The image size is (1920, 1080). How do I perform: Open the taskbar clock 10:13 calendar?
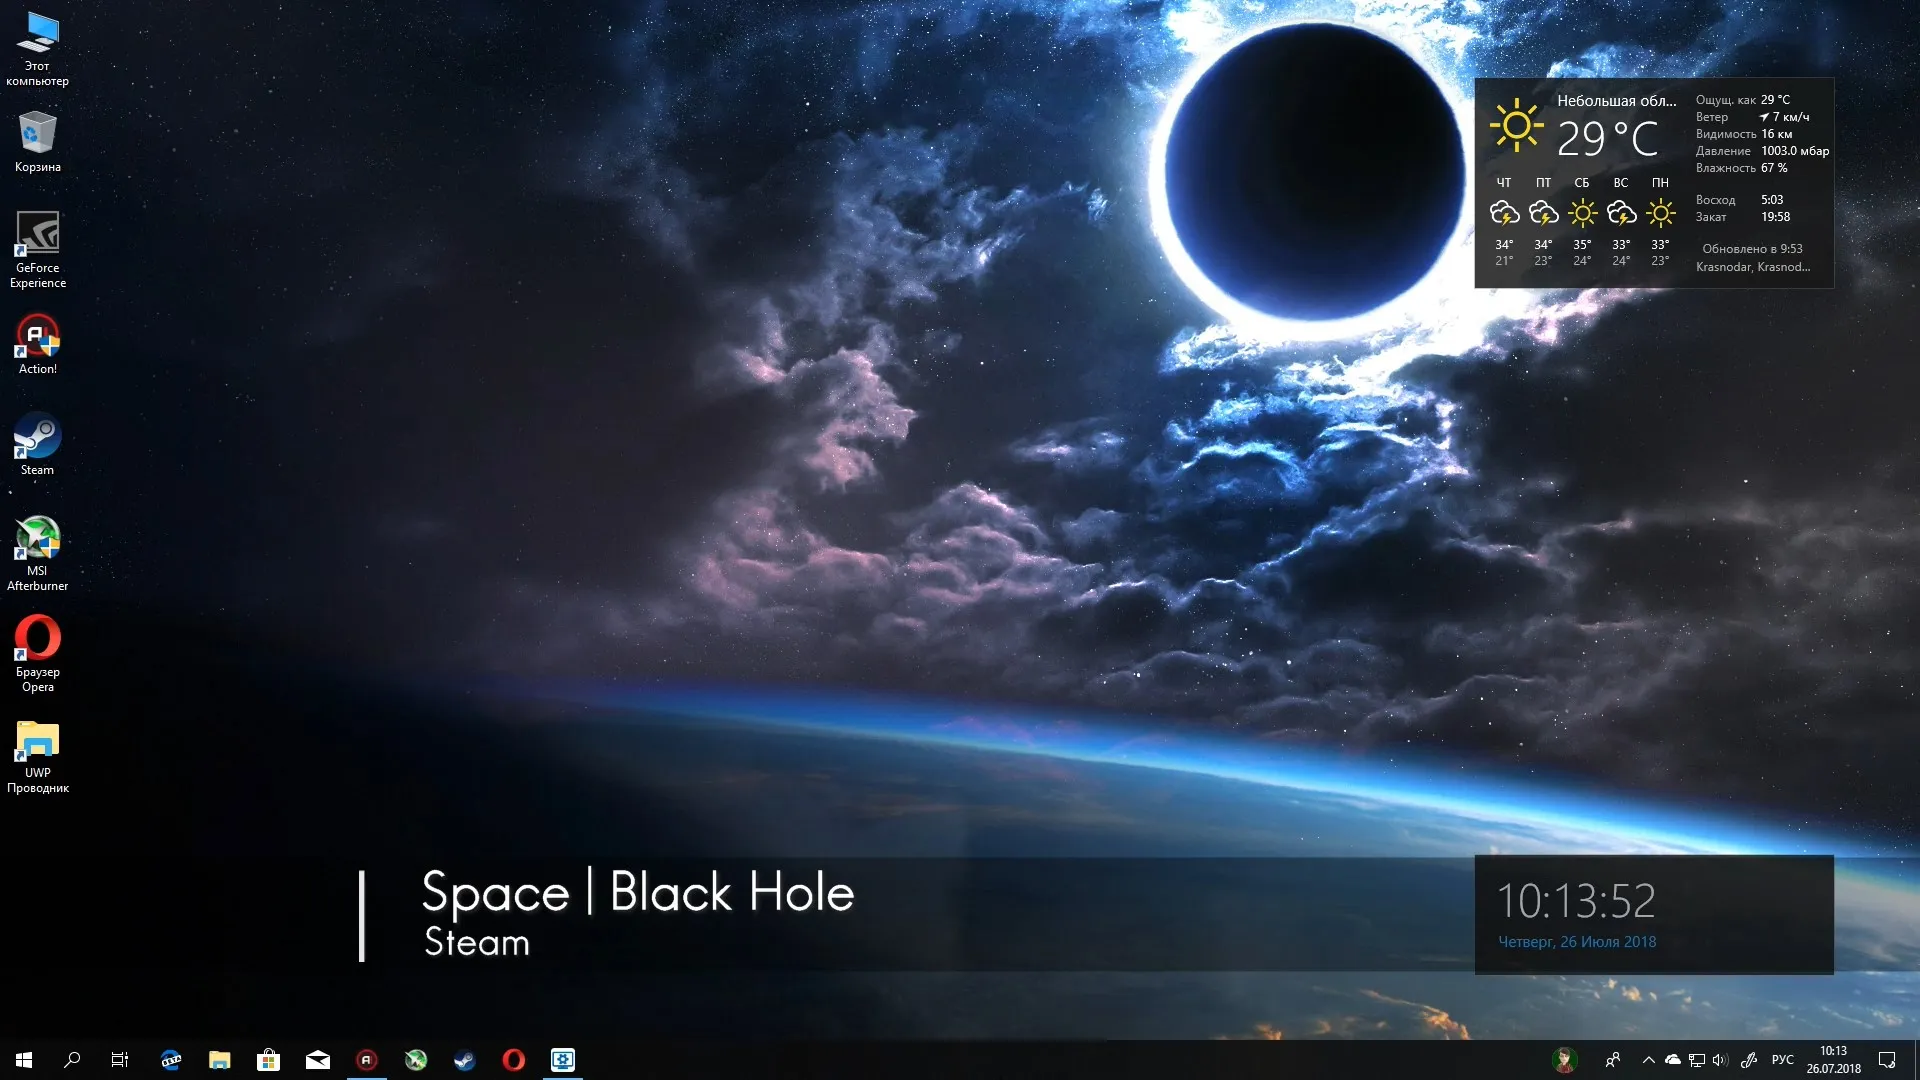point(1834,1060)
